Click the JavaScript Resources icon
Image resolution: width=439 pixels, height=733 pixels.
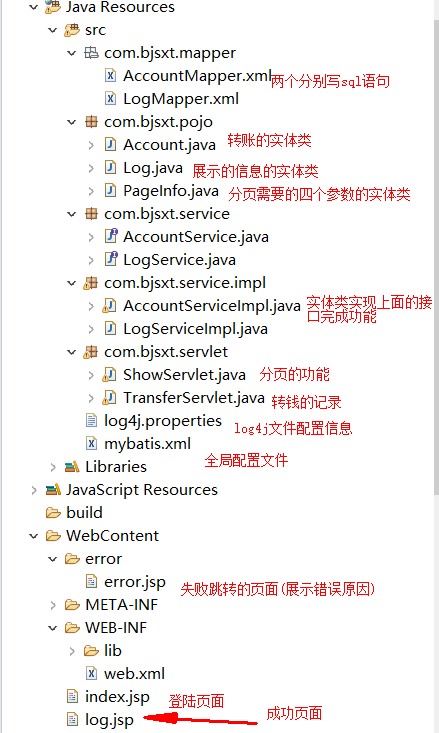coord(53,489)
